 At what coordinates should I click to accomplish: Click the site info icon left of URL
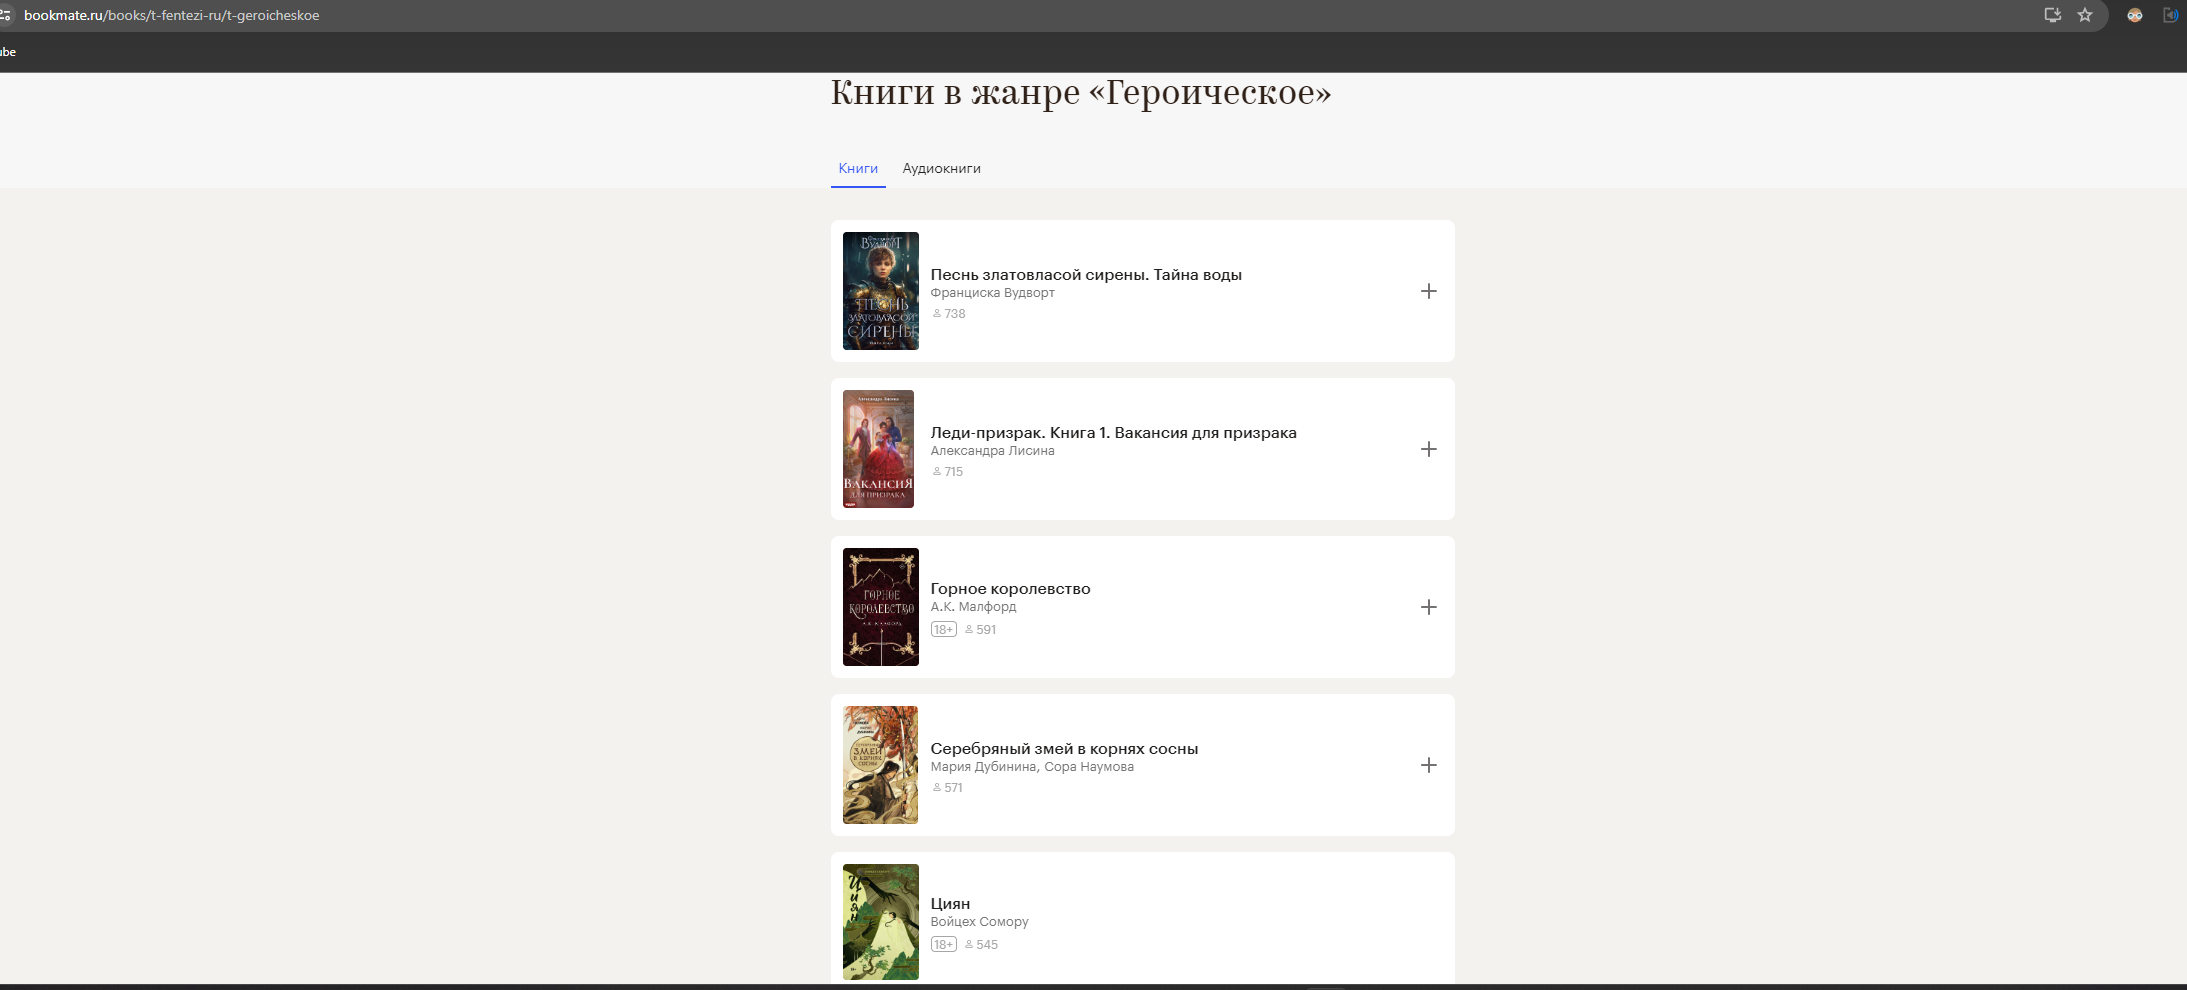(x=6, y=15)
